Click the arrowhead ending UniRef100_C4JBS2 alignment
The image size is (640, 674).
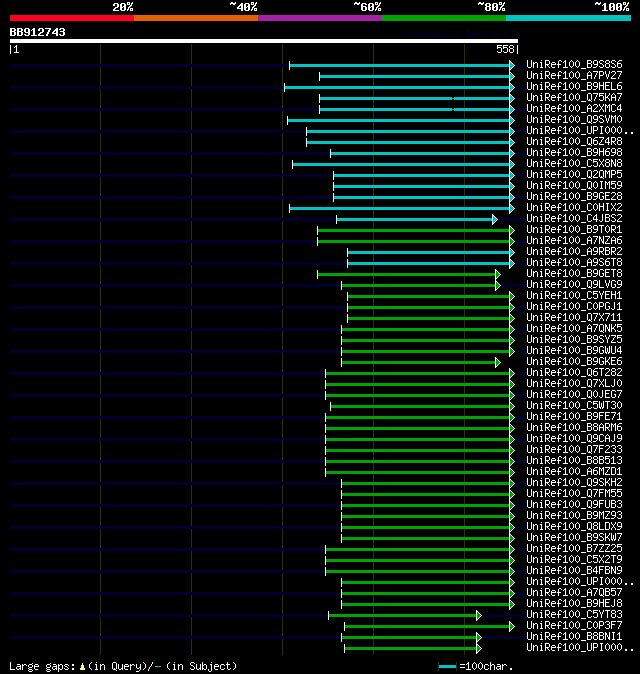point(495,220)
